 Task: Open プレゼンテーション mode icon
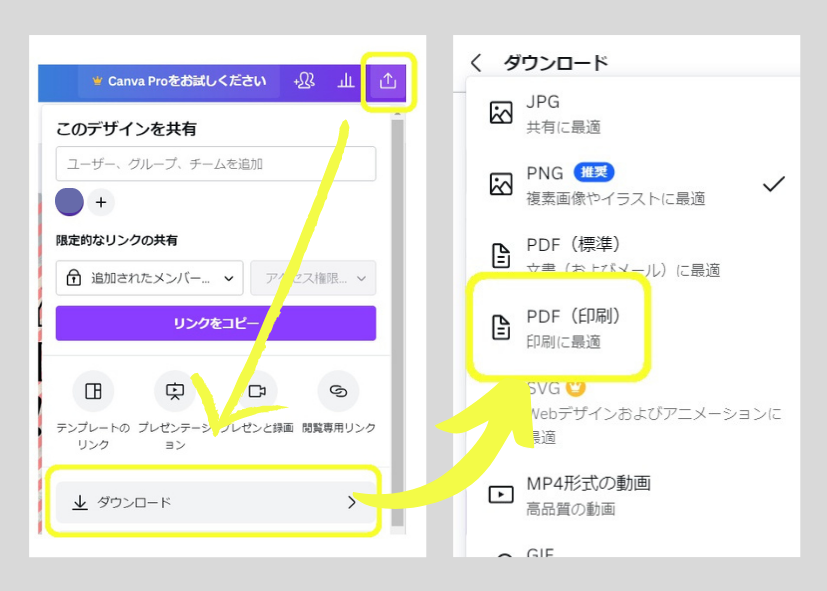tap(175, 392)
